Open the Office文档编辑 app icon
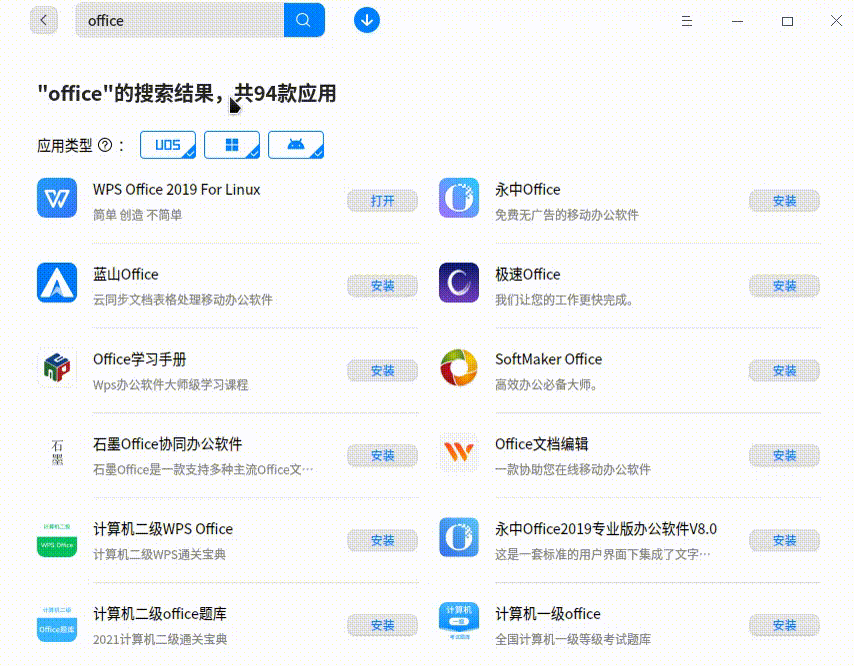This screenshot has height=666, width=854. coord(459,453)
